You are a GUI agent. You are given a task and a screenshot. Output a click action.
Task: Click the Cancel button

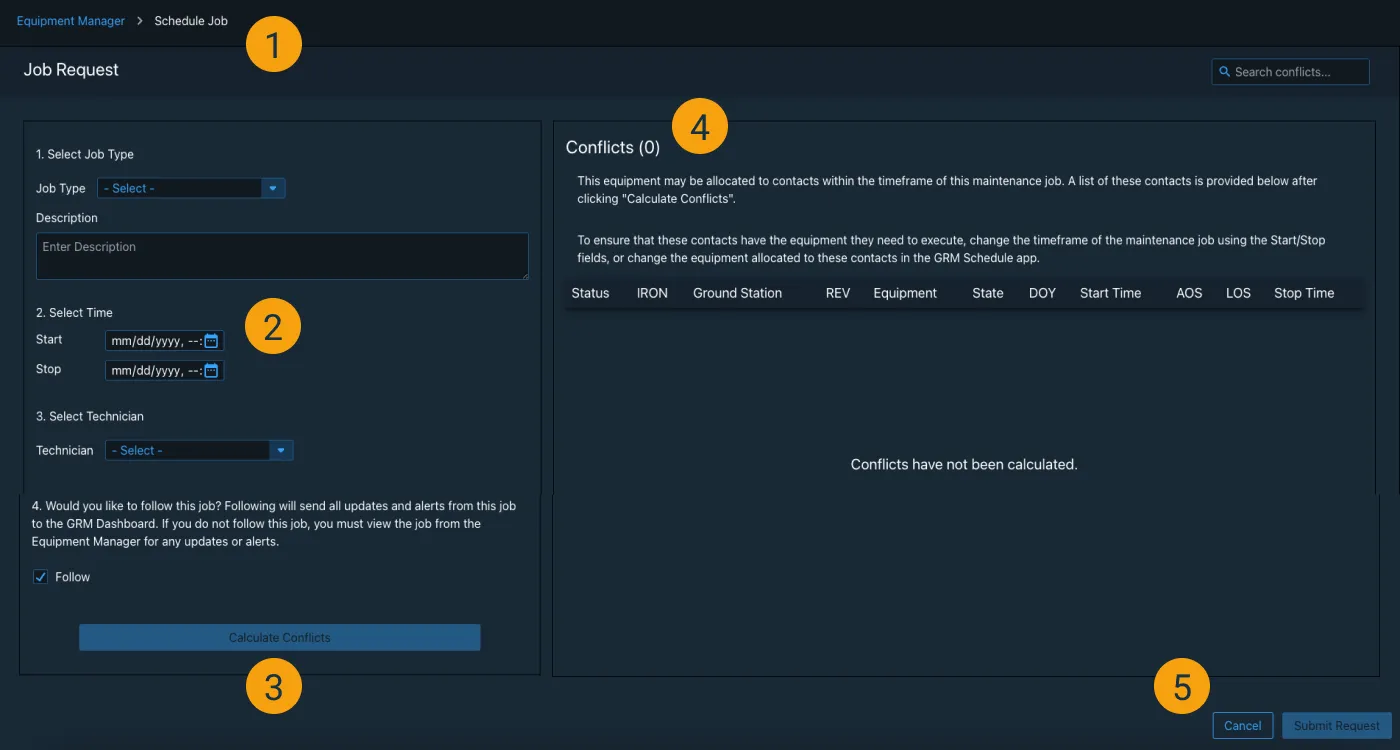pos(1242,726)
